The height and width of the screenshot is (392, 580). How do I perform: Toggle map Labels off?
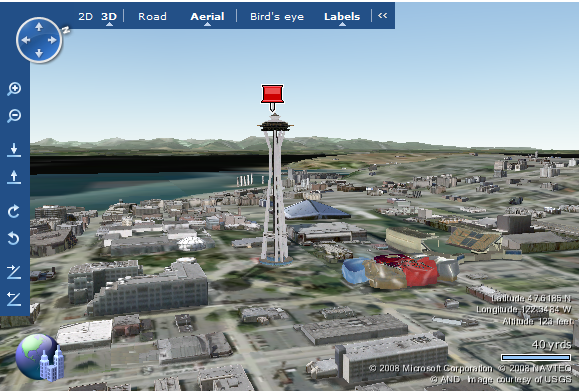(342, 17)
